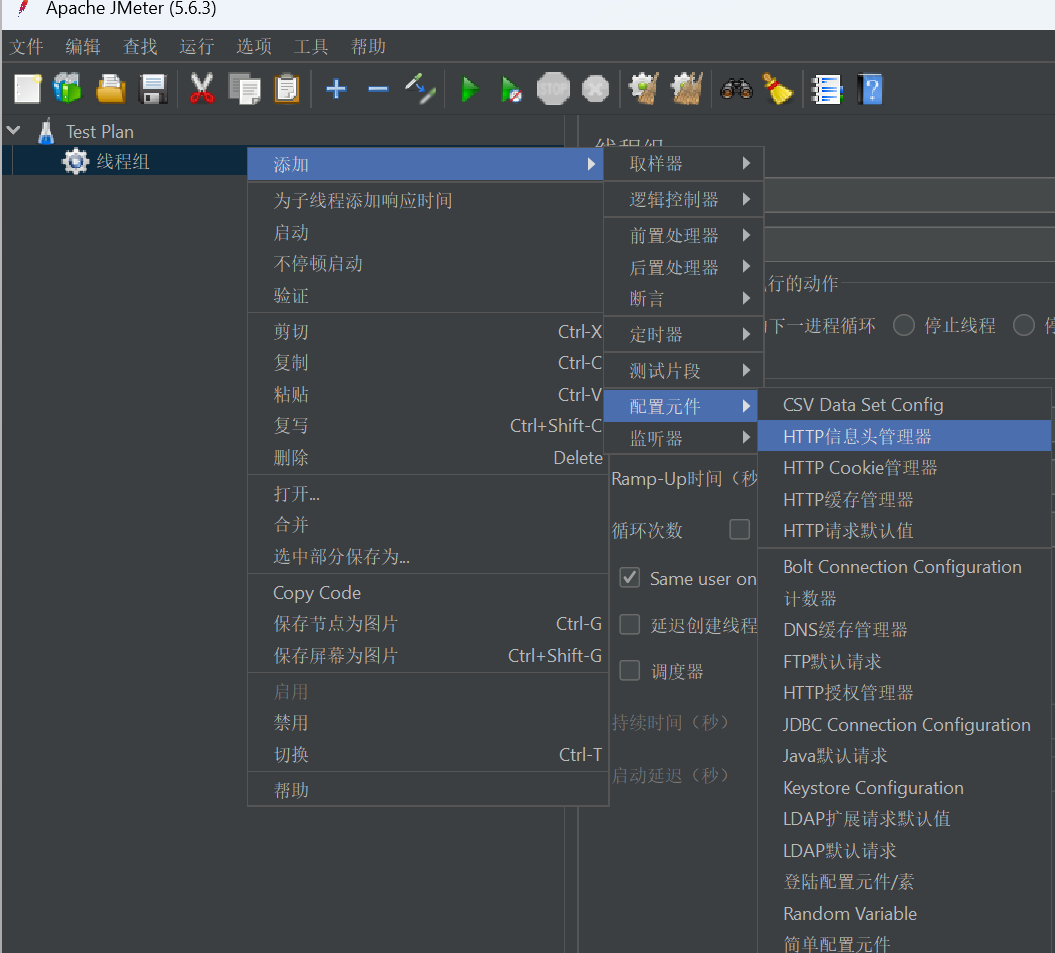
Task: Expand the 后置处理器 submenu
Action: (x=684, y=267)
